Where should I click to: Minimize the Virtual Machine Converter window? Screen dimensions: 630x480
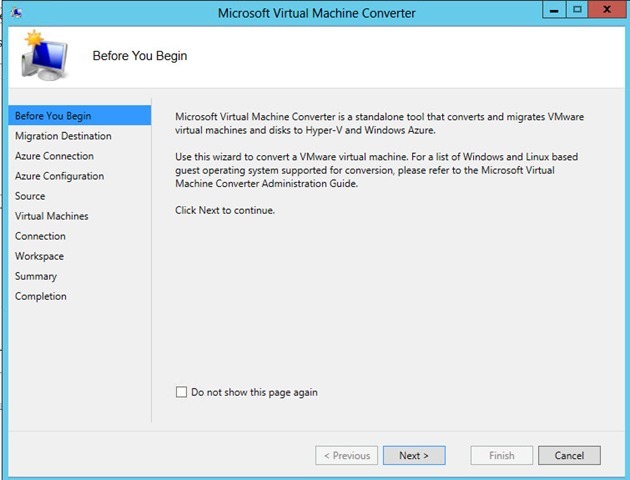(x=554, y=10)
